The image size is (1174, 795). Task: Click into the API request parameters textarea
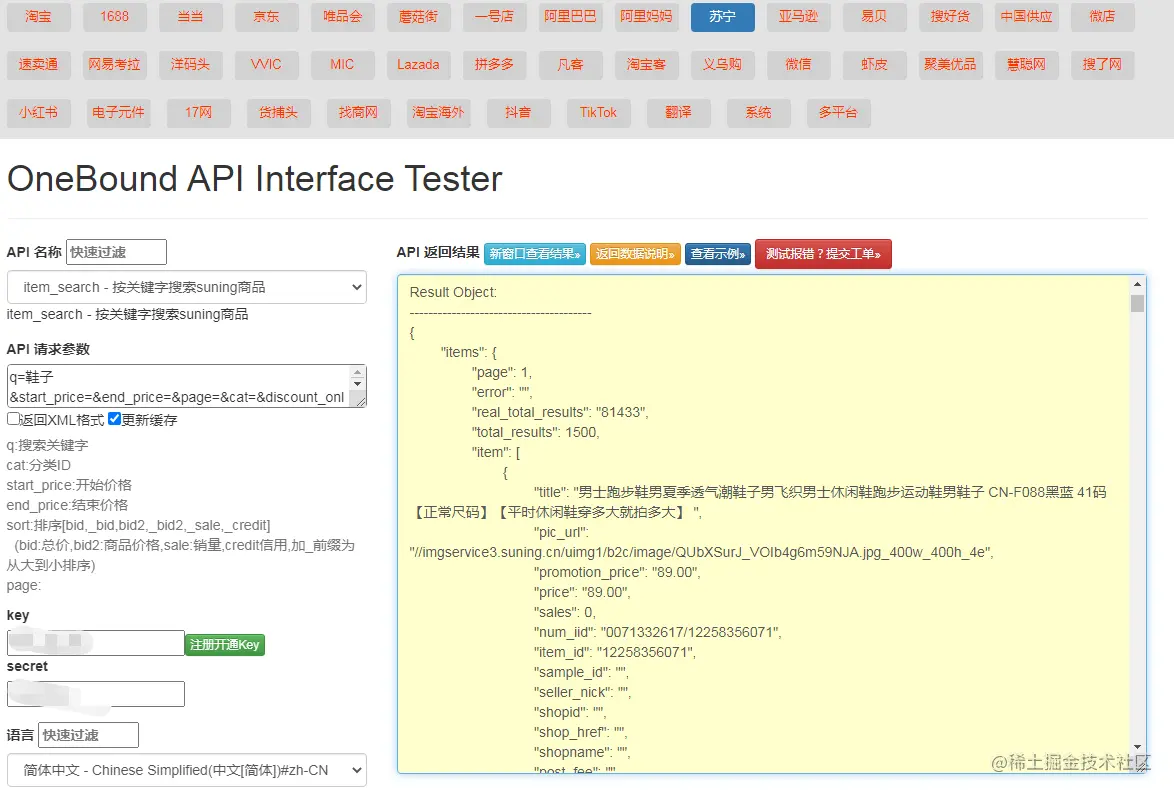point(178,387)
